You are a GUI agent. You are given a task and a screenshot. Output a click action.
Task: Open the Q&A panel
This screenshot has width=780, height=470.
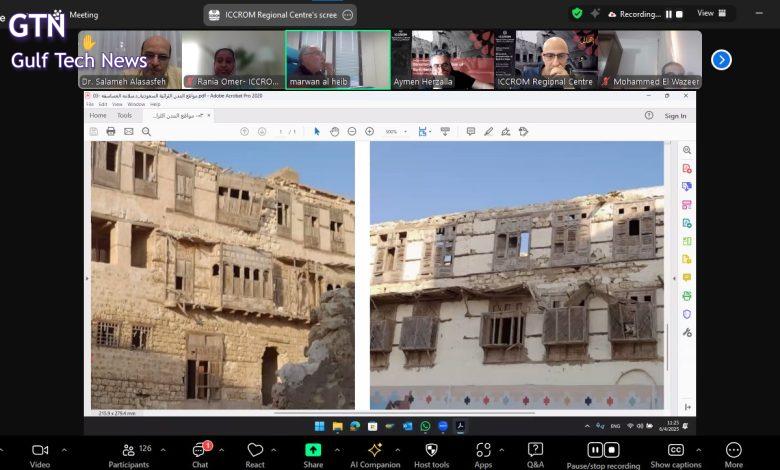[x=535, y=451]
